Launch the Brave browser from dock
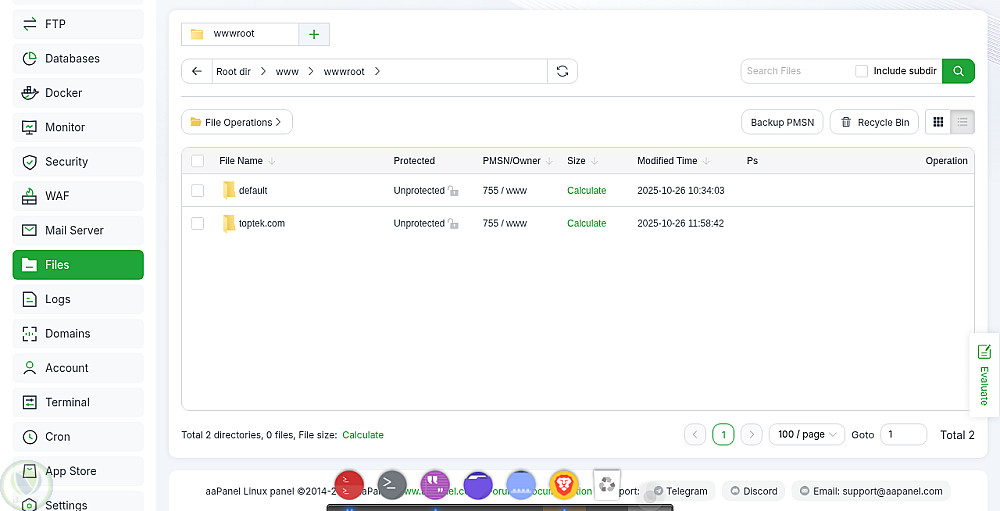This screenshot has width=1000, height=511. click(x=564, y=485)
